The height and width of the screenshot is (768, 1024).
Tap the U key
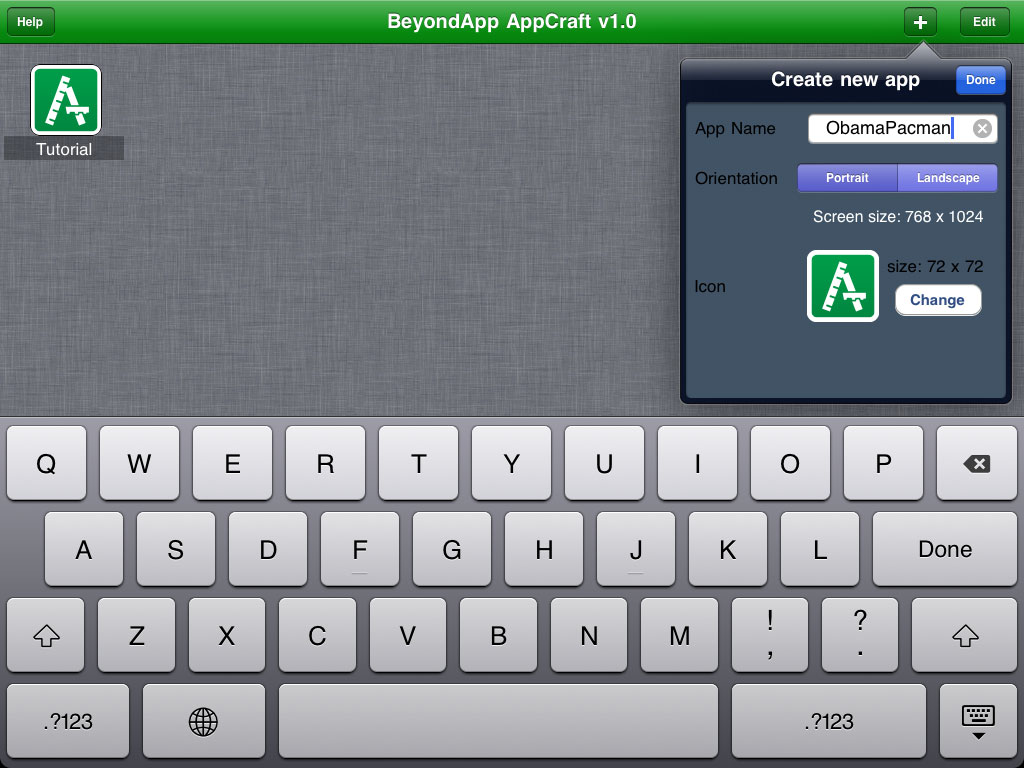(604, 464)
